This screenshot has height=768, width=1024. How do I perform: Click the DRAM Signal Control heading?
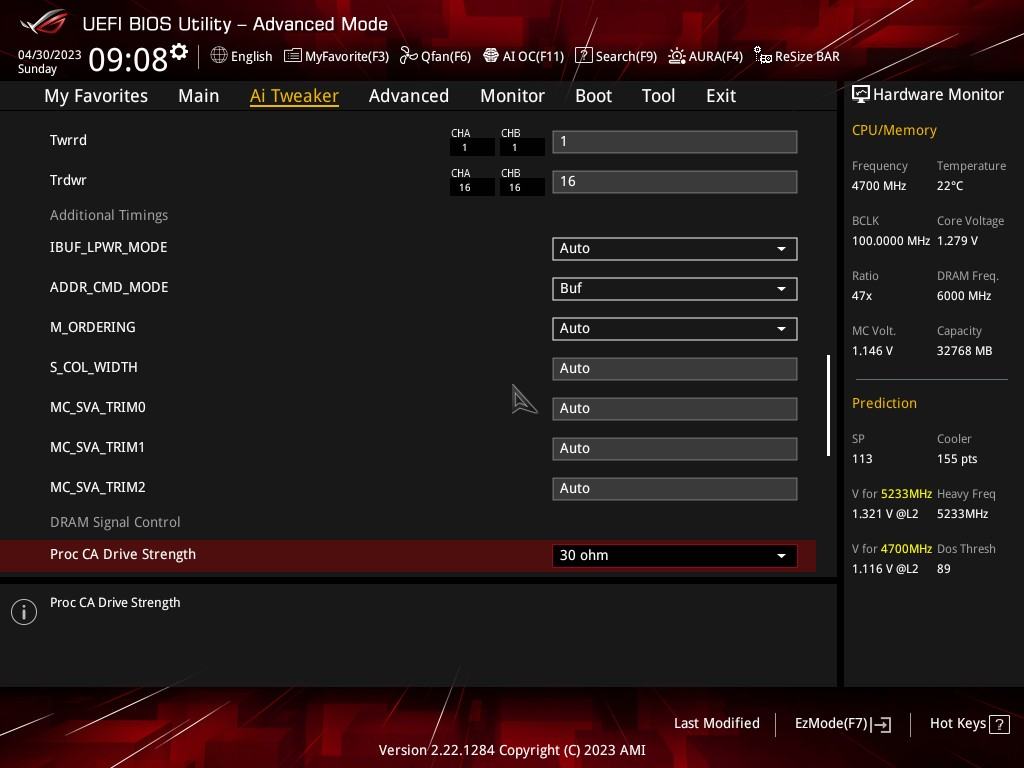115,522
